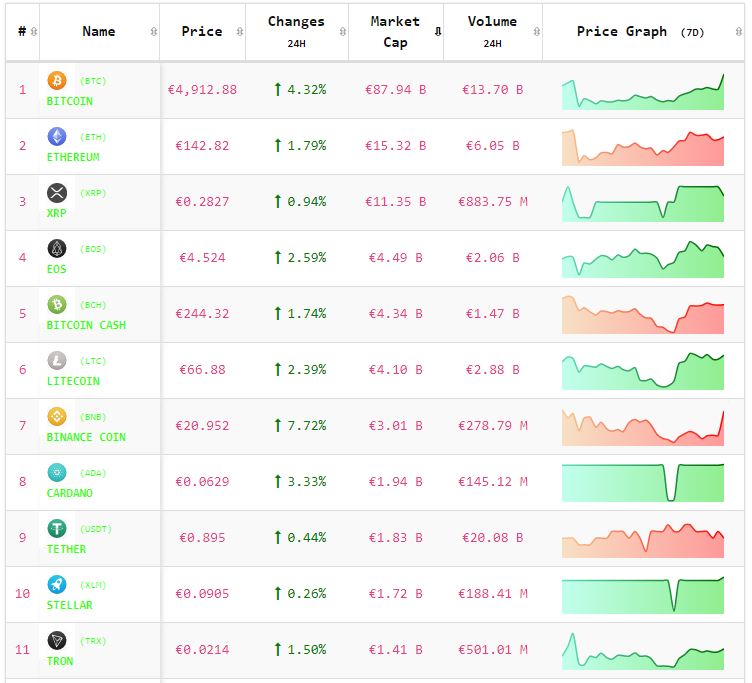This screenshot has height=683, width=752.
Task: Click the Binance Coin logo icon
Action: (57, 417)
